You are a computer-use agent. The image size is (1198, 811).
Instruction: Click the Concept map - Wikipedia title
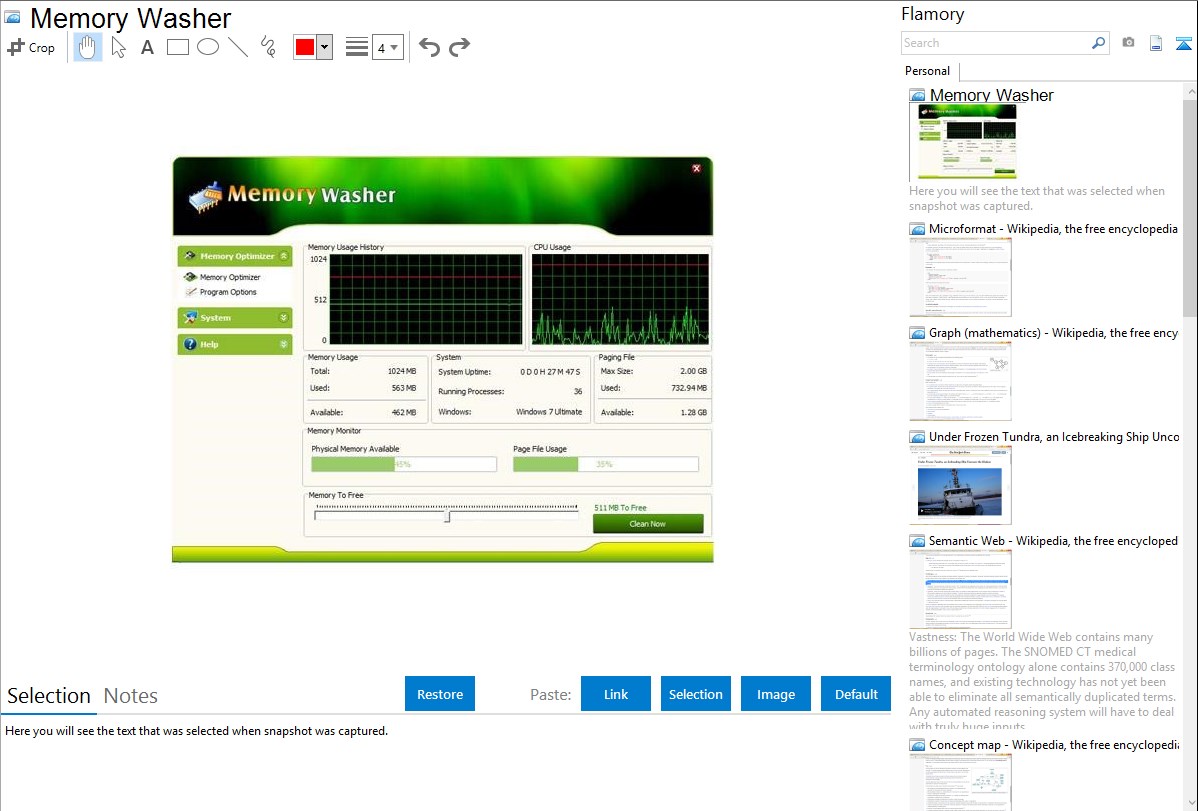pos(1054,744)
